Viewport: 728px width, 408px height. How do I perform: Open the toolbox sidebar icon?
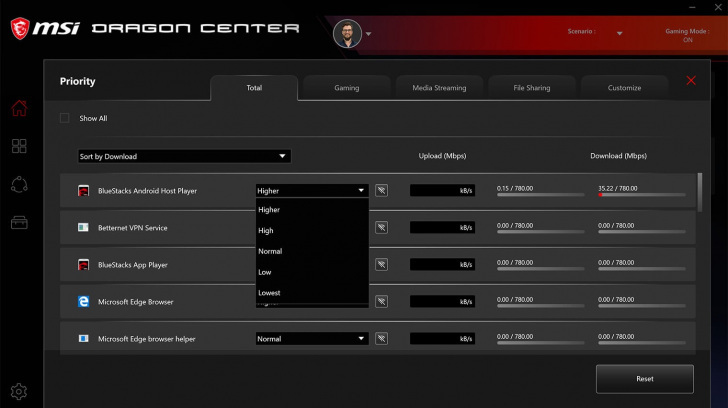(x=19, y=222)
